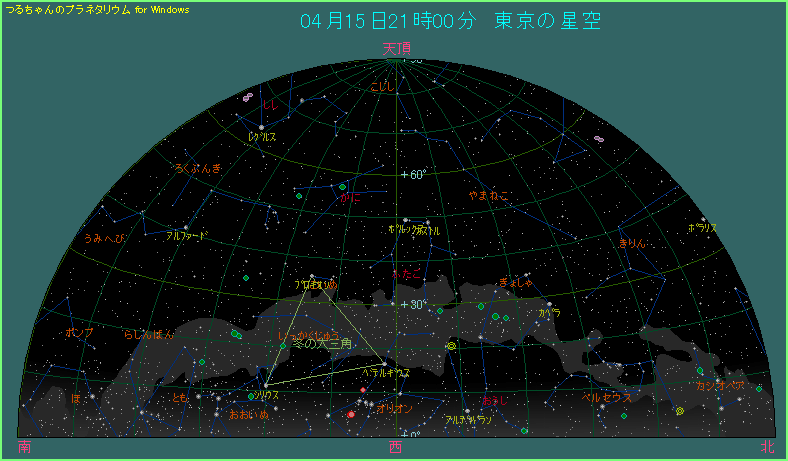Click the カシオペア constellation label
Image resolution: width=788 pixels, height=461 pixels.
pos(720,385)
